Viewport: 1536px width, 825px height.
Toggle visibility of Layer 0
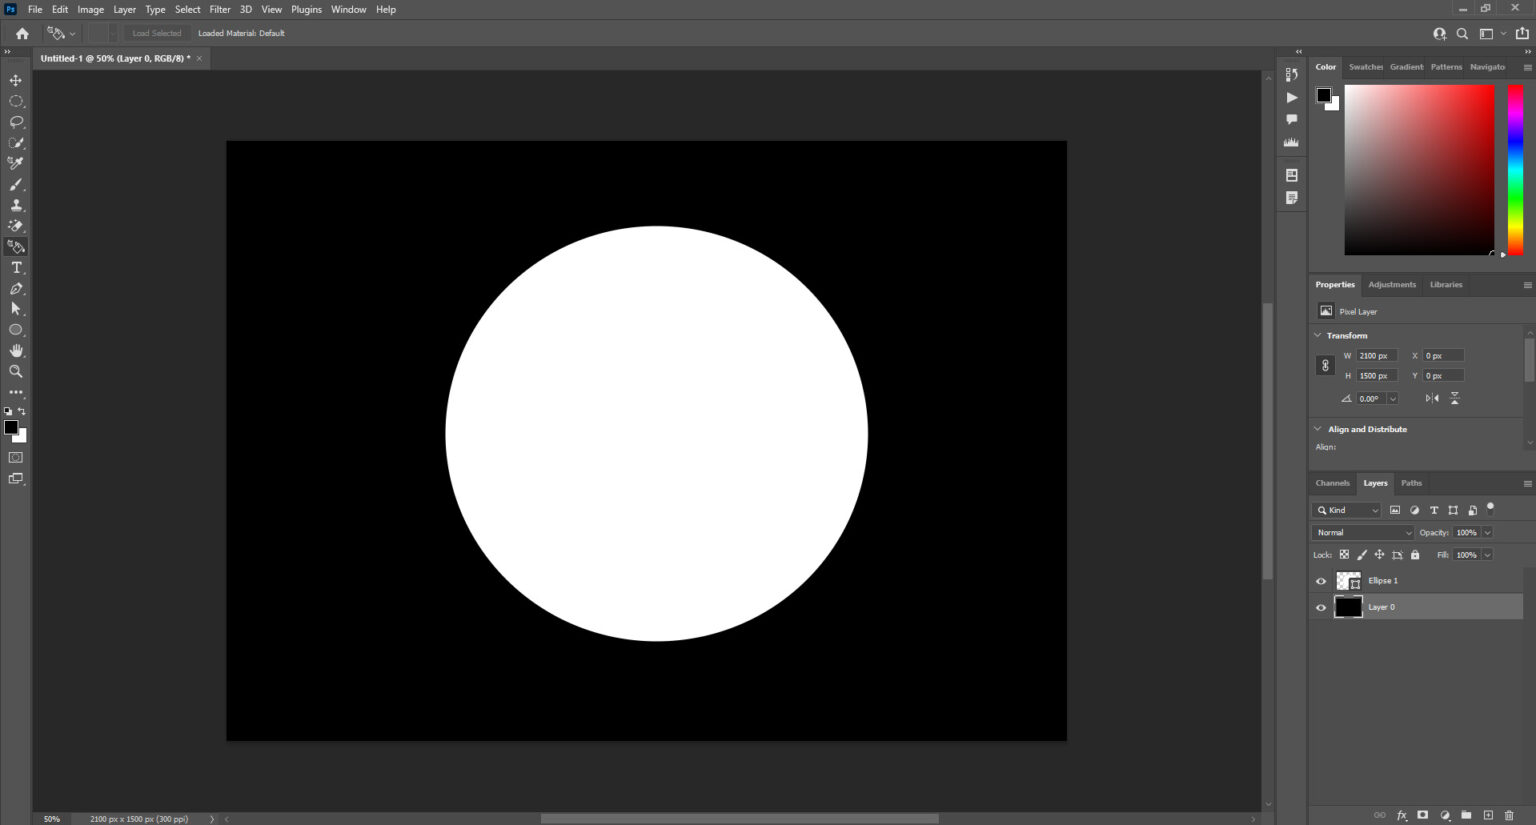[1321, 607]
